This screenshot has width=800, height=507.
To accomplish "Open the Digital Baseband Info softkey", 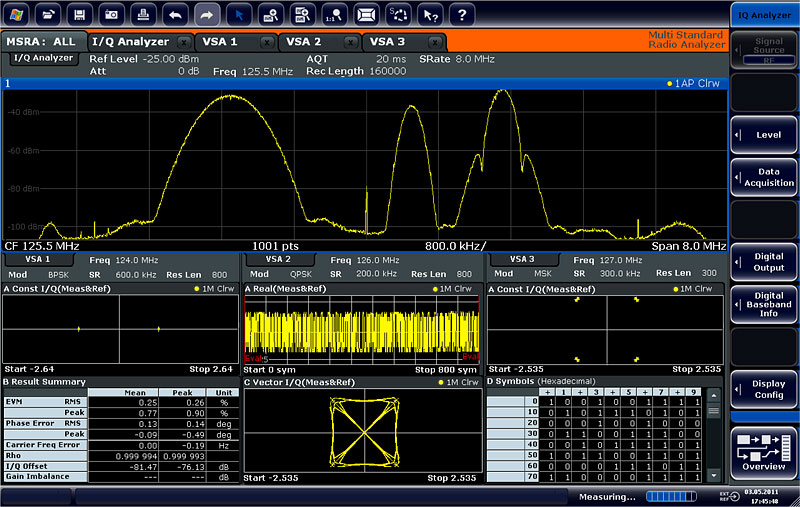I will pos(765,304).
